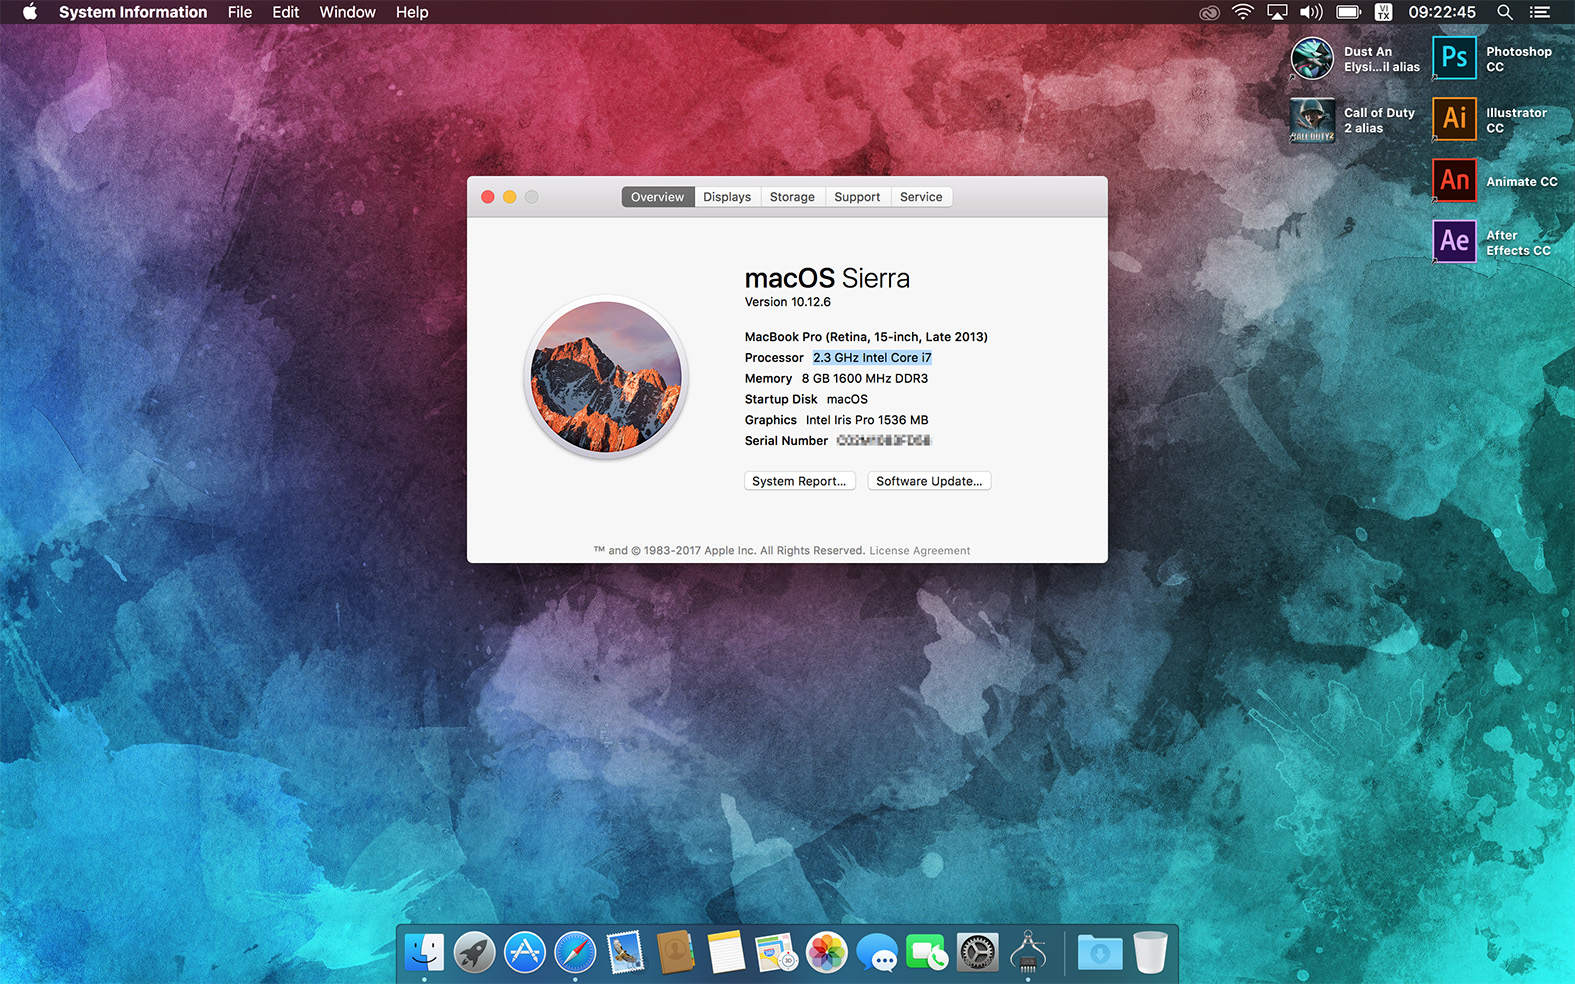The width and height of the screenshot is (1575, 984).
Task: Click Creative Cloud menu bar icon
Action: (1209, 12)
